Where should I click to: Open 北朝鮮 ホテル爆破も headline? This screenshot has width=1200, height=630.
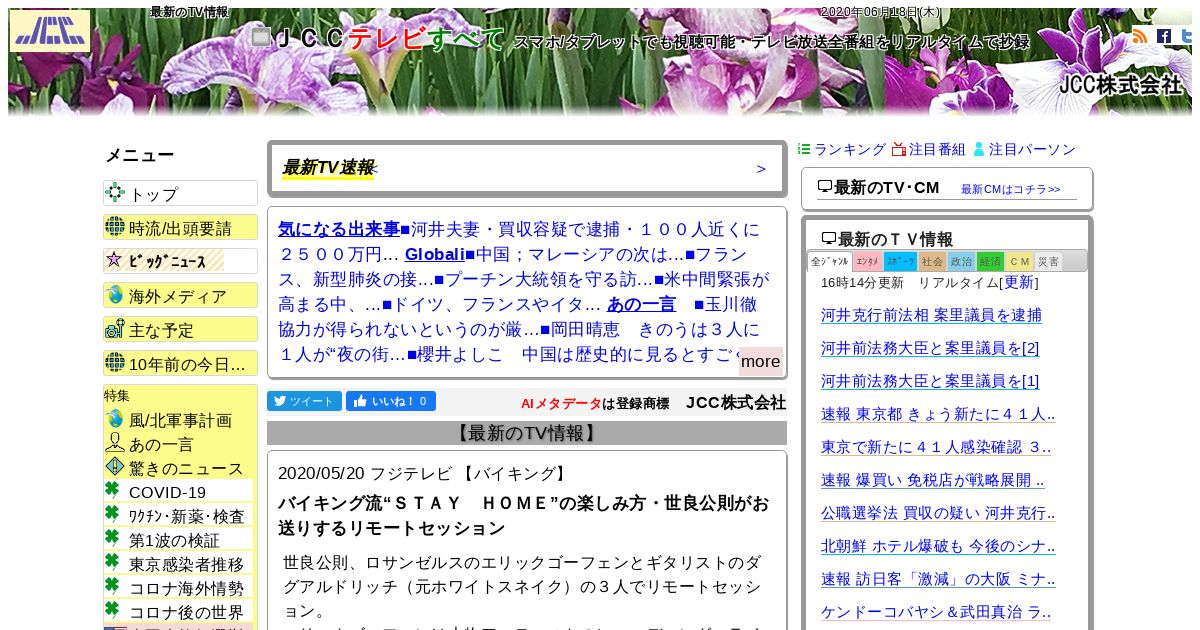(x=938, y=546)
